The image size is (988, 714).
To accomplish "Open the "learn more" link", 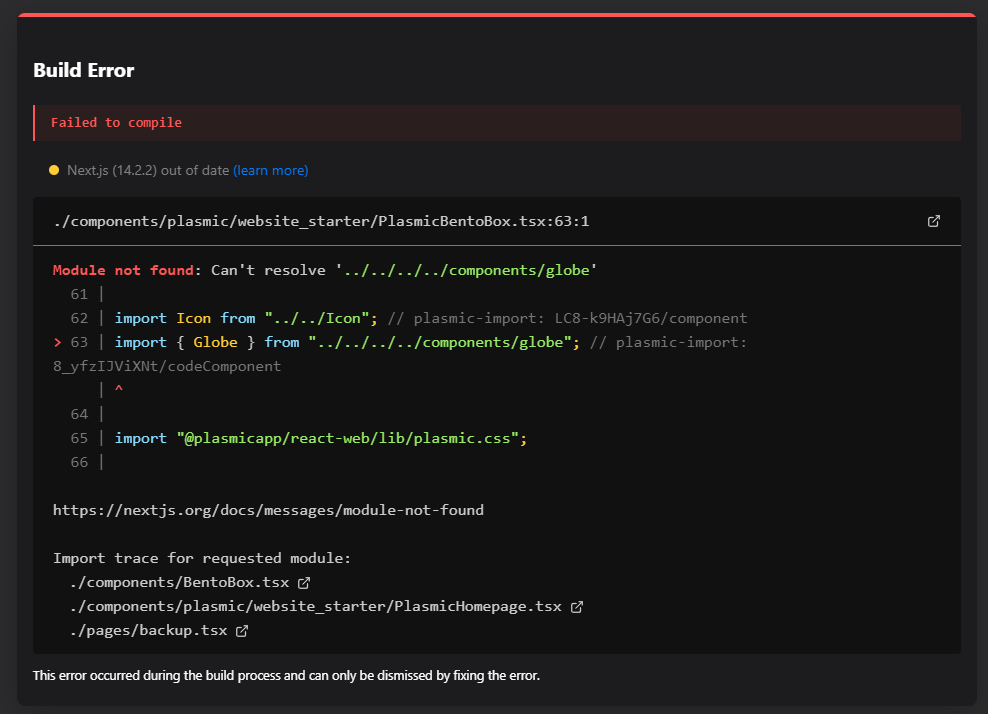I will coord(270,170).
